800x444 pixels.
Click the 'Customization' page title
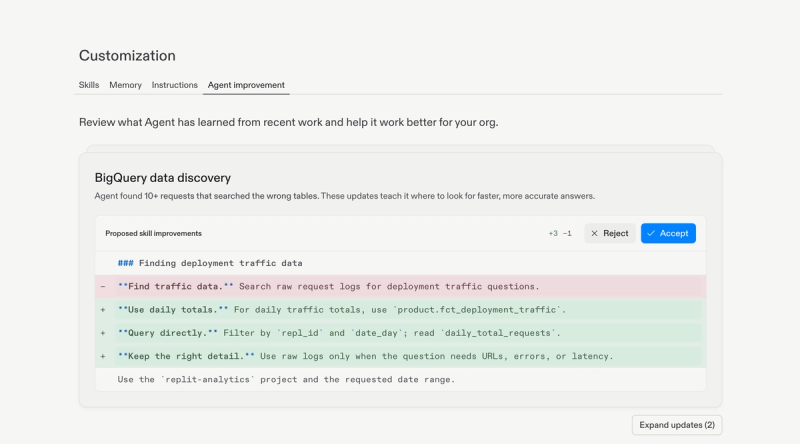[x=127, y=56]
